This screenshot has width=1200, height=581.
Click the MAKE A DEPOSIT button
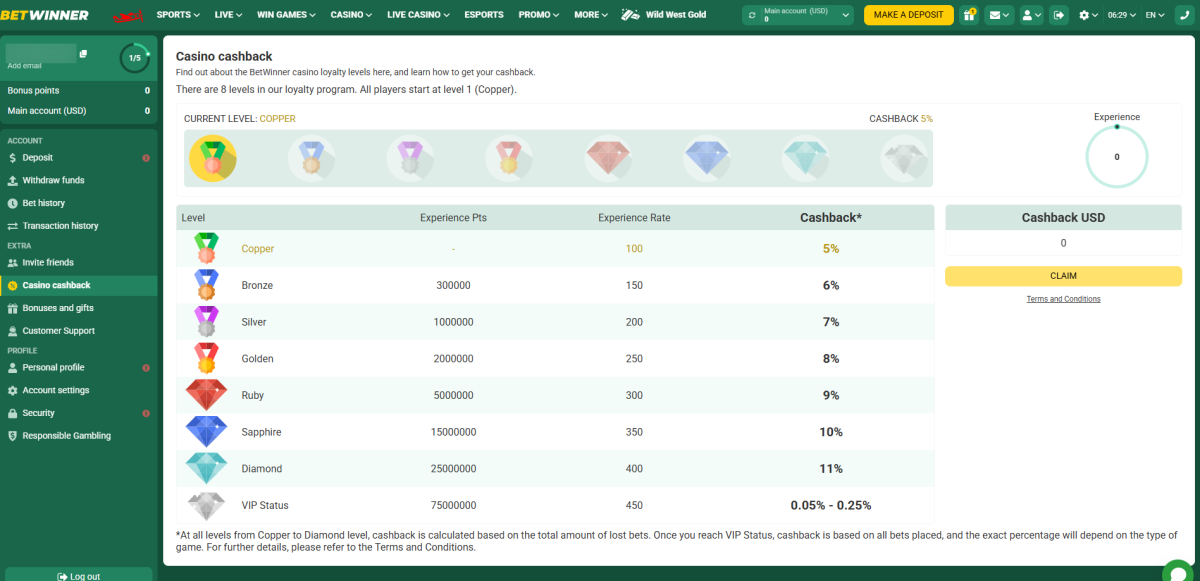(908, 15)
